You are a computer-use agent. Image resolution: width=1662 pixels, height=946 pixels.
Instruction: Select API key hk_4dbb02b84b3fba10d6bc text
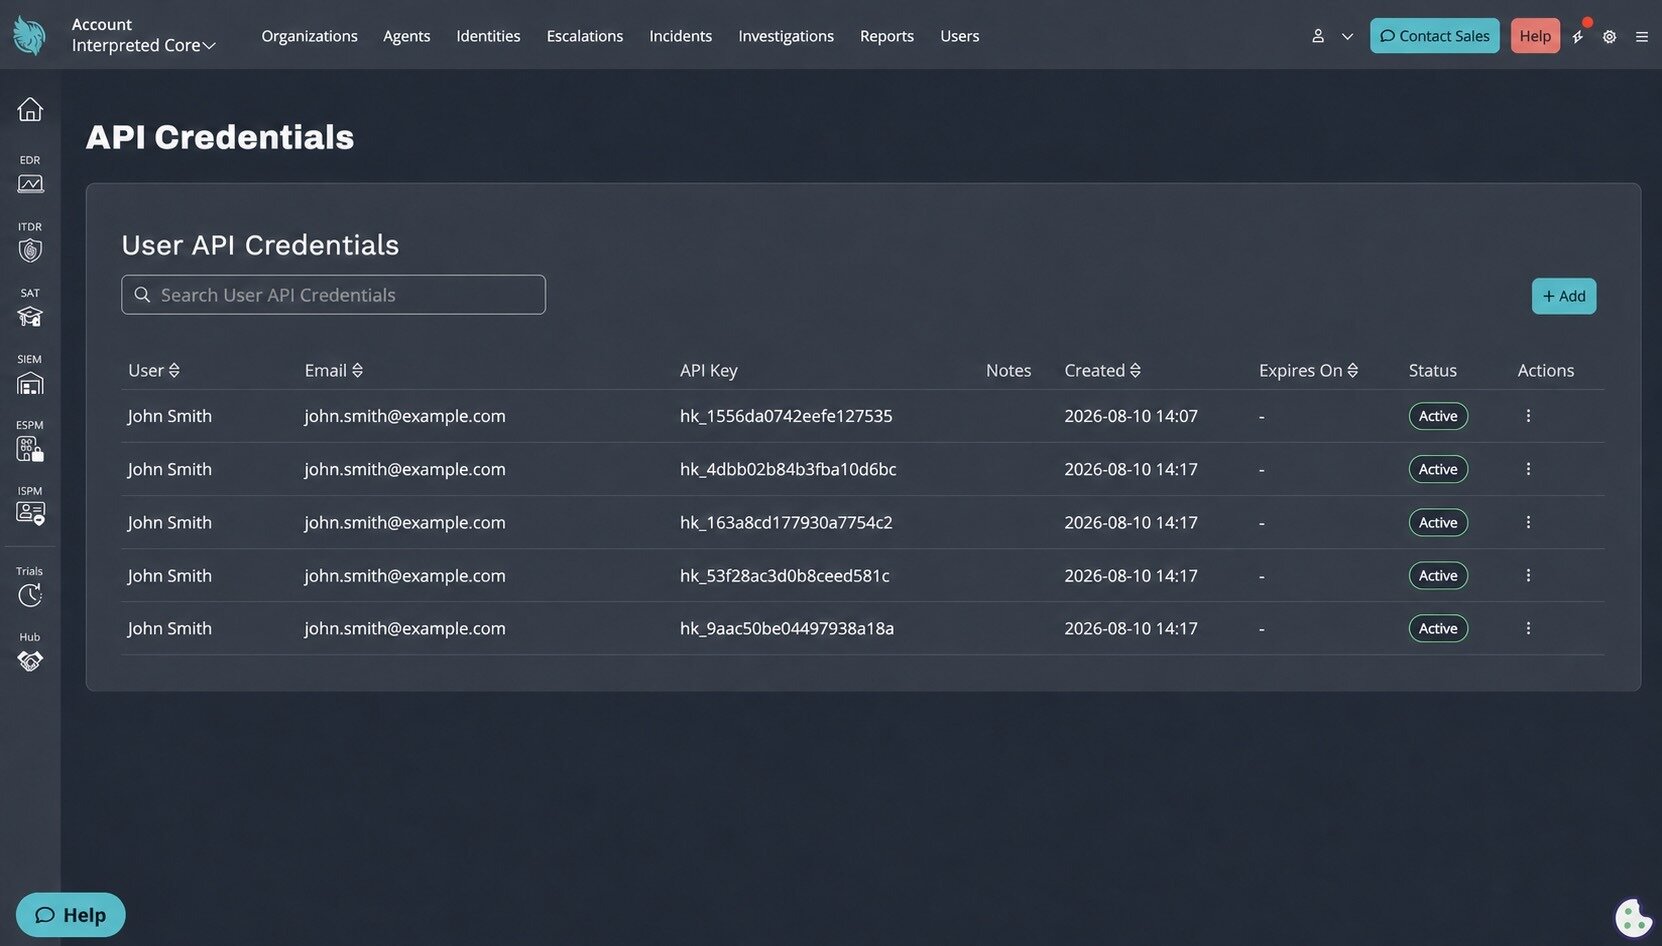coord(788,469)
